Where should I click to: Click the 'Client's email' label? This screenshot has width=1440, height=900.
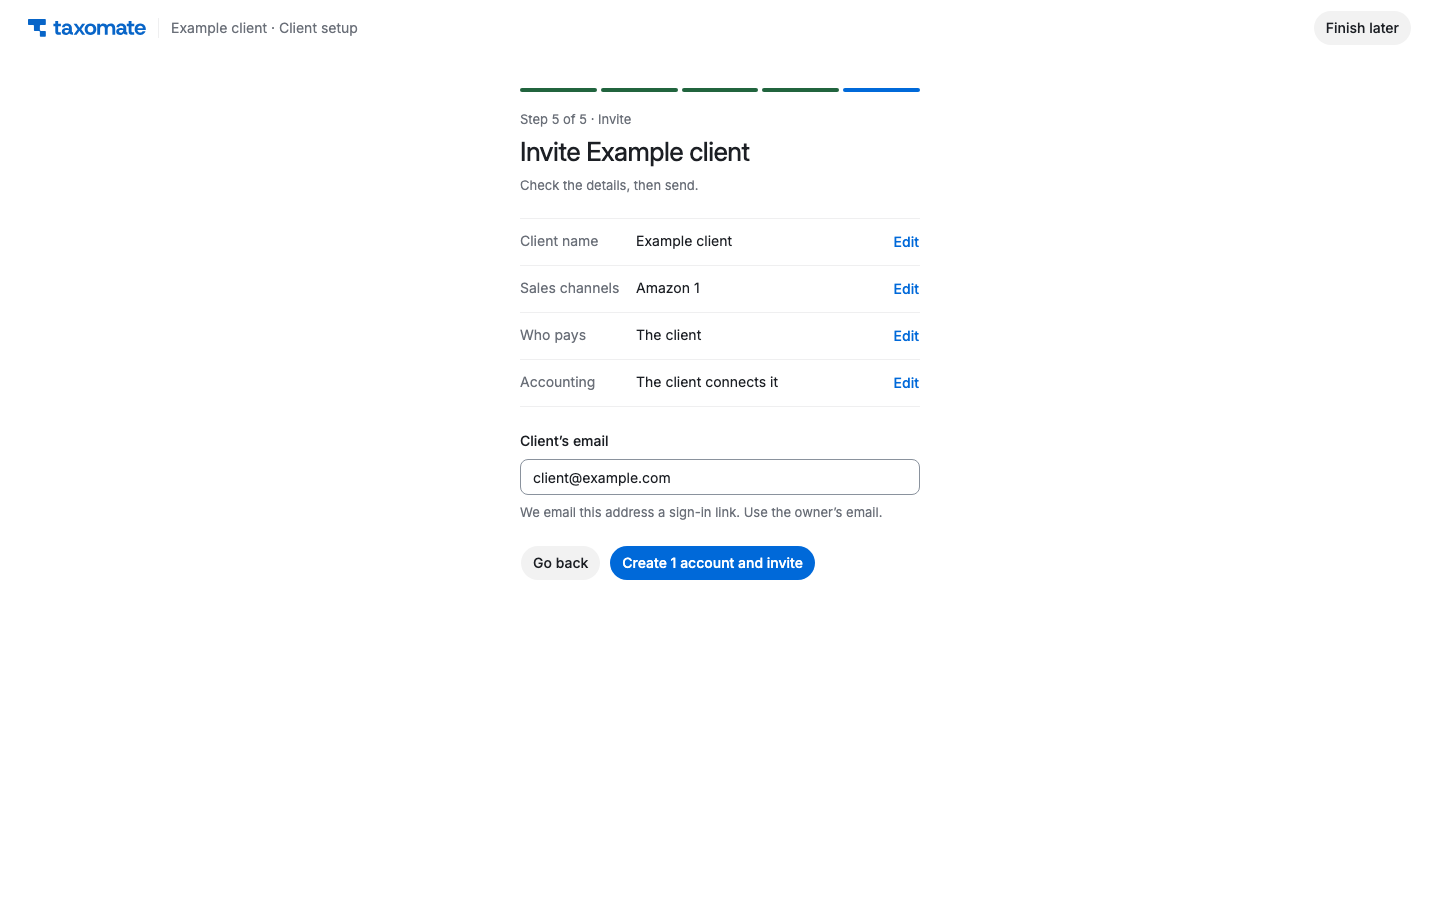(564, 441)
